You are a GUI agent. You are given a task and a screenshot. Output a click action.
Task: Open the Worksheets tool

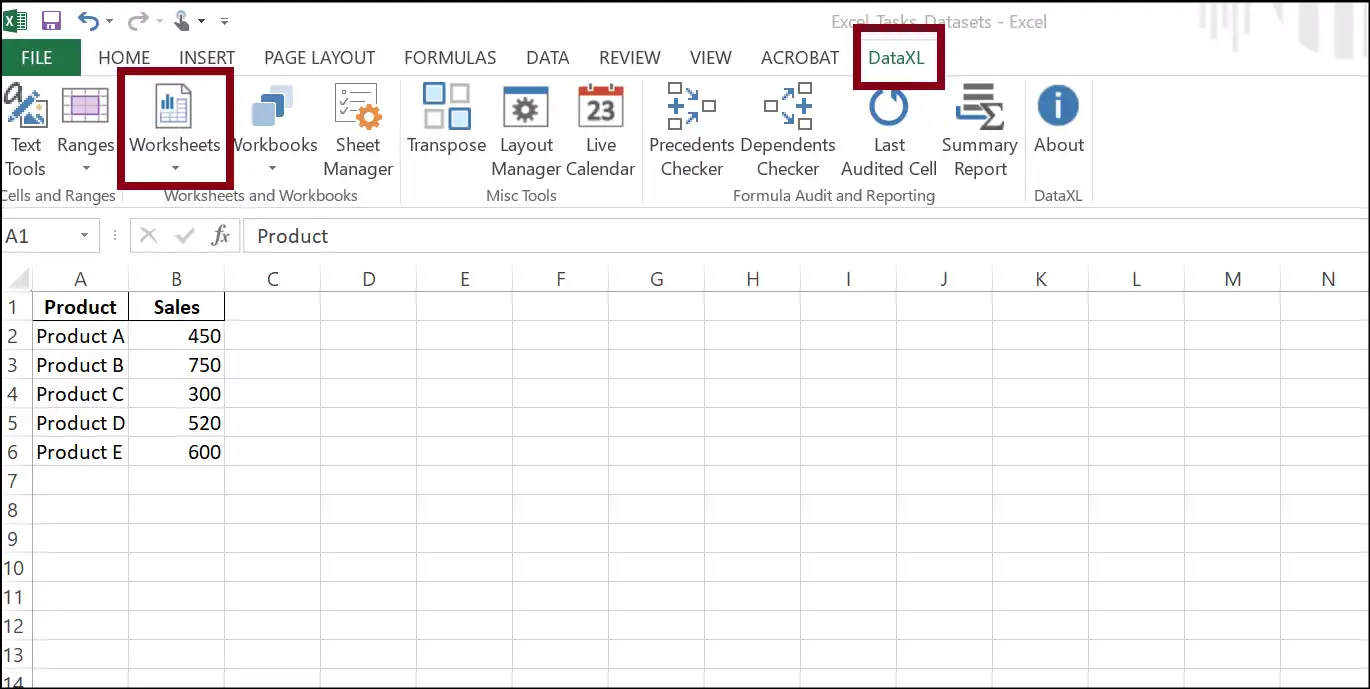click(x=175, y=131)
